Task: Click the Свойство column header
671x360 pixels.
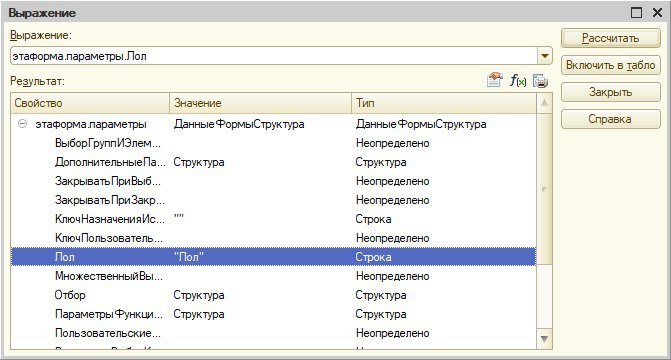Action: click(x=90, y=103)
